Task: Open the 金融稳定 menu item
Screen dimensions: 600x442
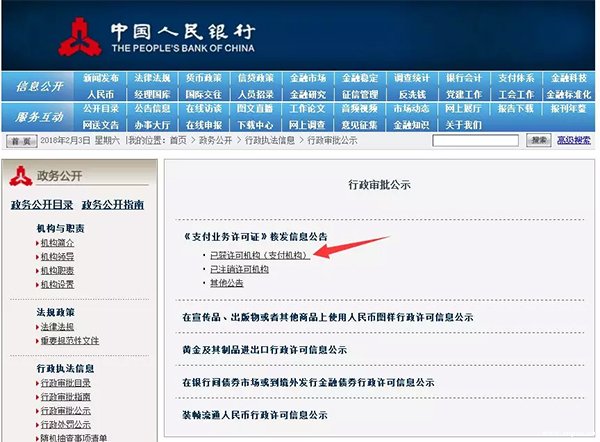Action: click(x=360, y=78)
